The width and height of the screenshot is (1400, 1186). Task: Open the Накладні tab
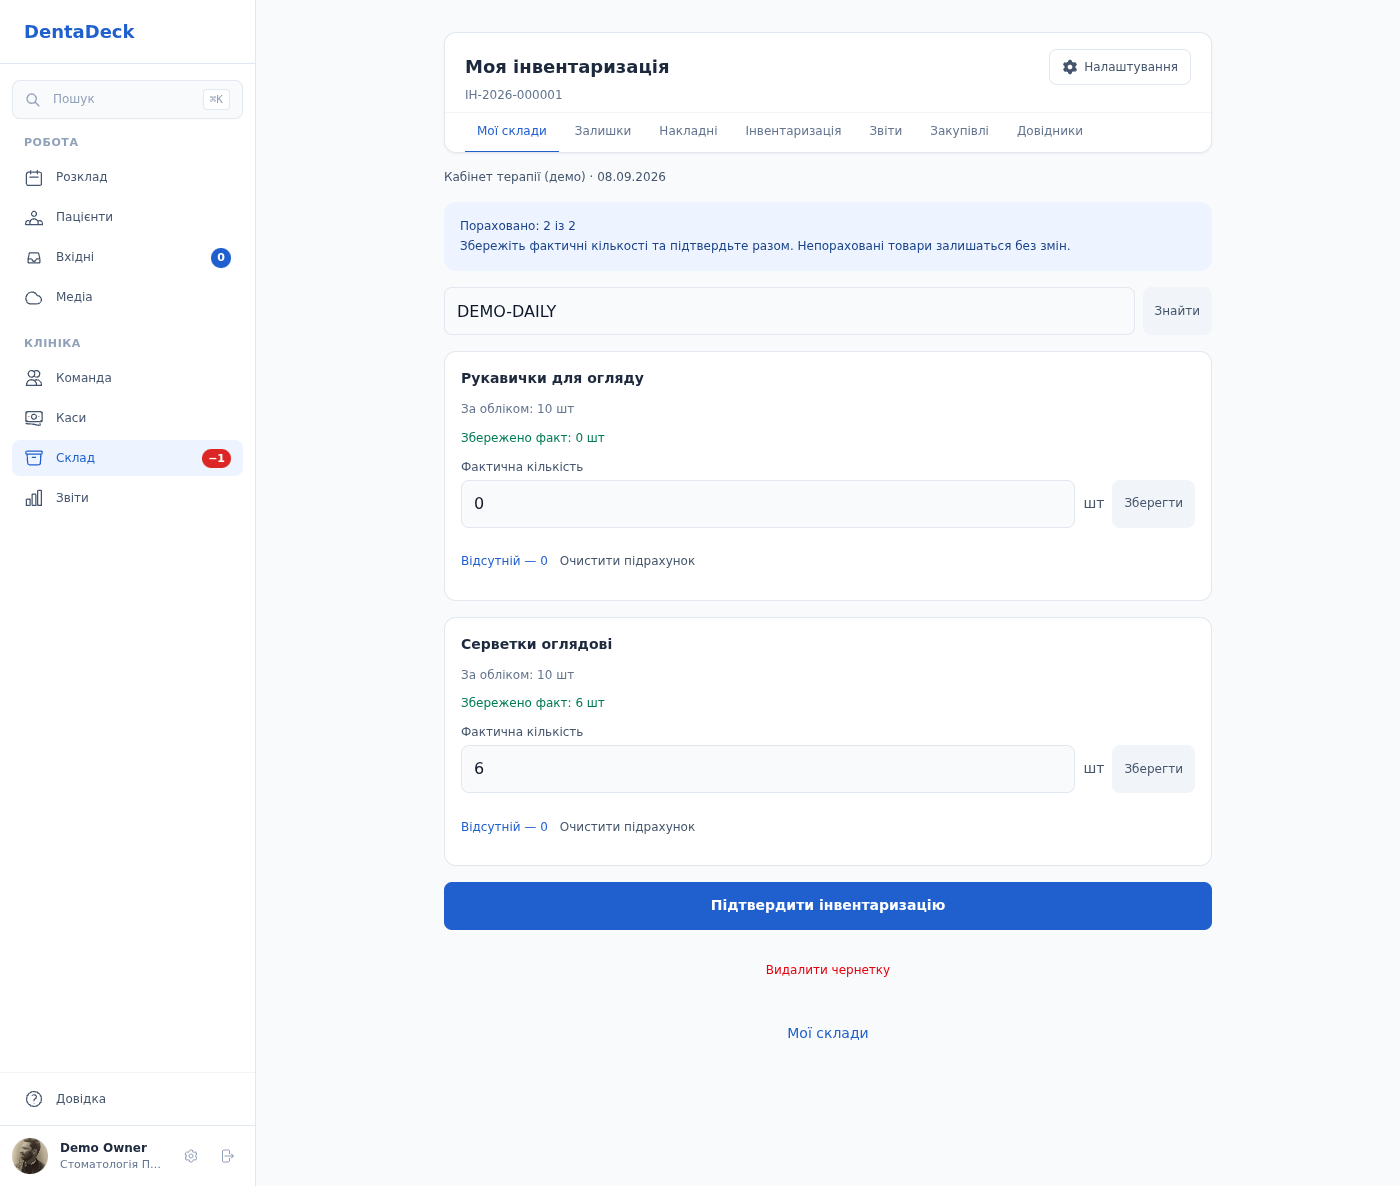pyautogui.click(x=688, y=131)
